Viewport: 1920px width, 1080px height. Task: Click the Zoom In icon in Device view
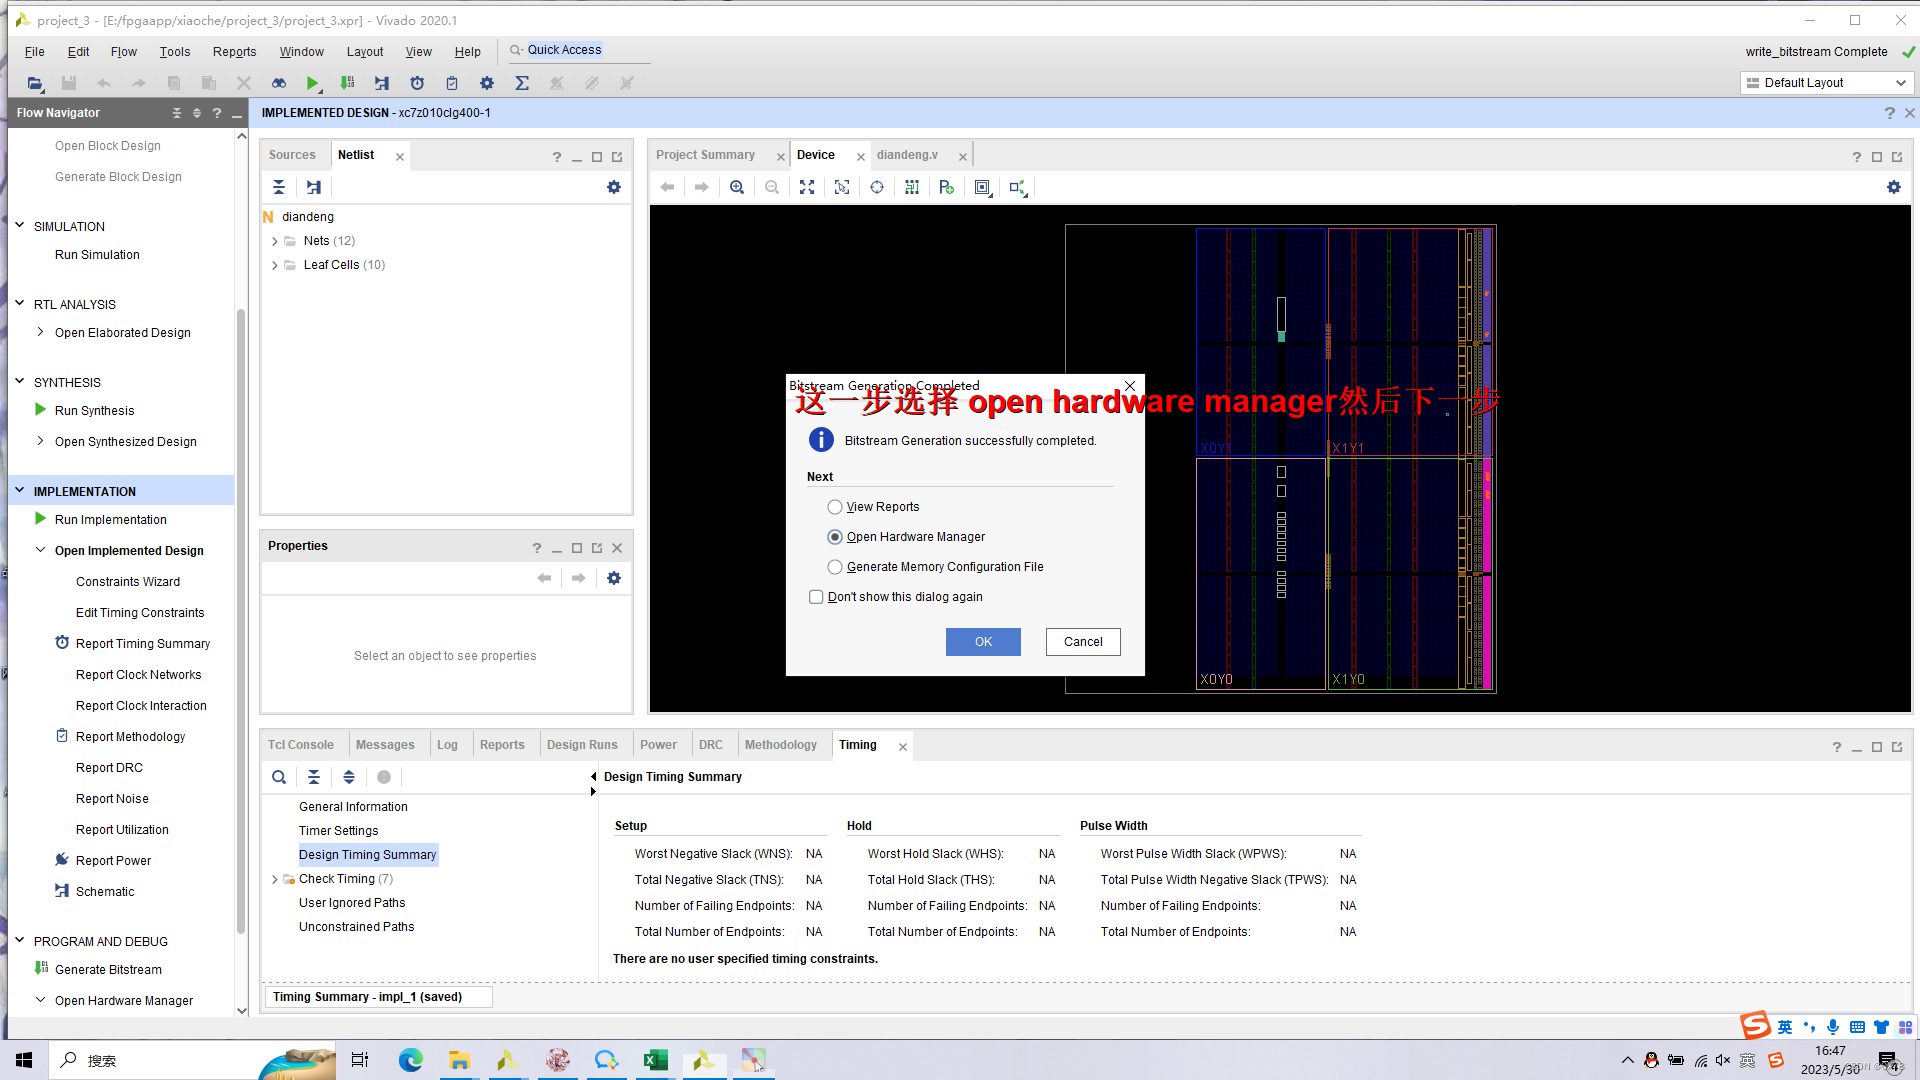(737, 187)
